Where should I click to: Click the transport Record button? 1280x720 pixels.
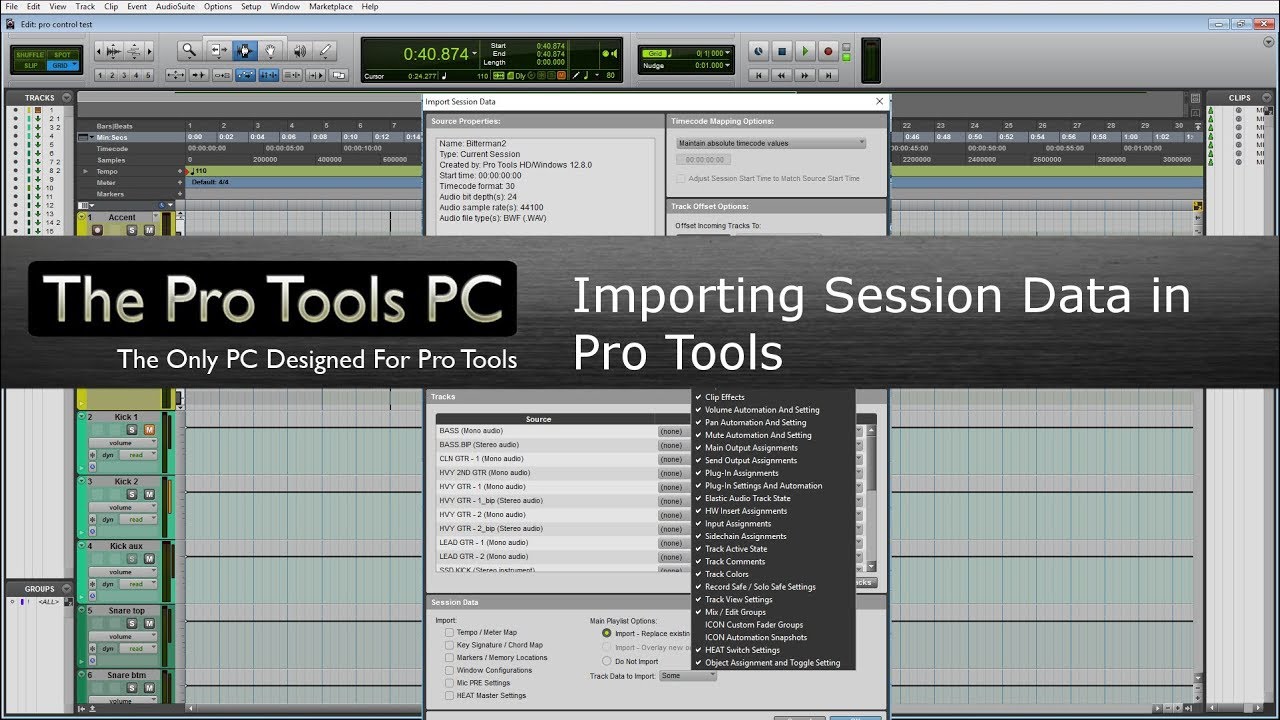[828, 51]
